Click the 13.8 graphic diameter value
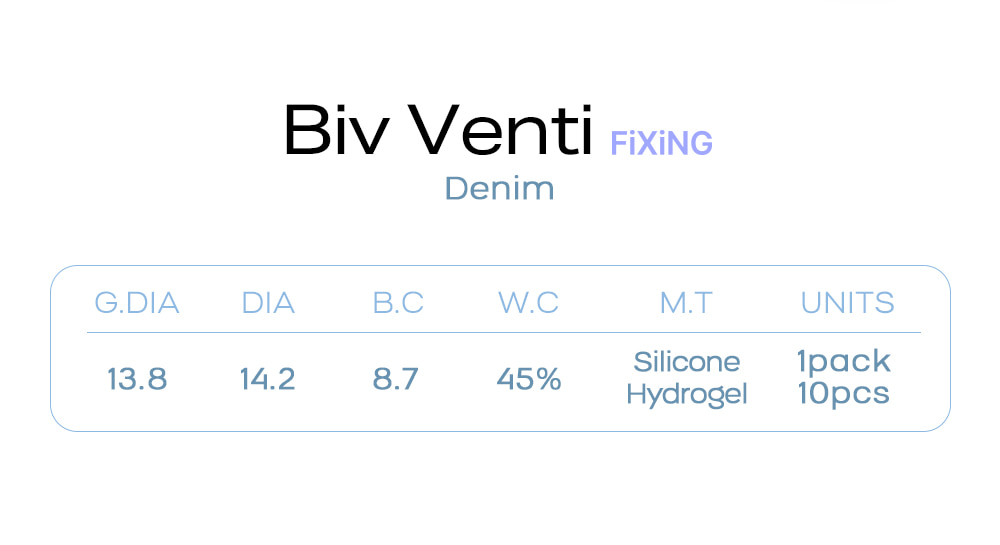Screen dimensions: 1000x545 pyautogui.click(x=137, y=380)
